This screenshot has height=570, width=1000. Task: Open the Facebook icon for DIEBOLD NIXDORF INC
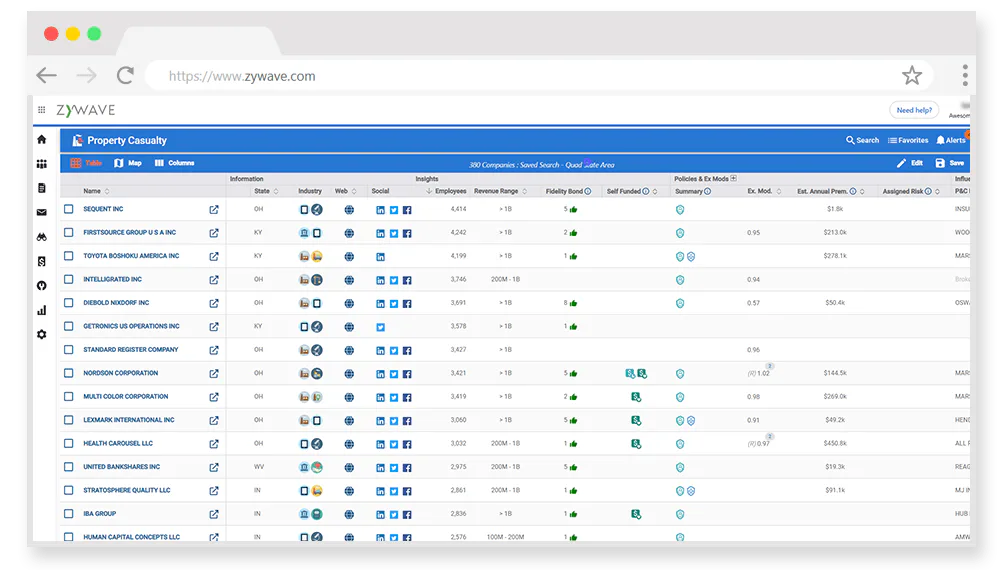pos(407,303)
